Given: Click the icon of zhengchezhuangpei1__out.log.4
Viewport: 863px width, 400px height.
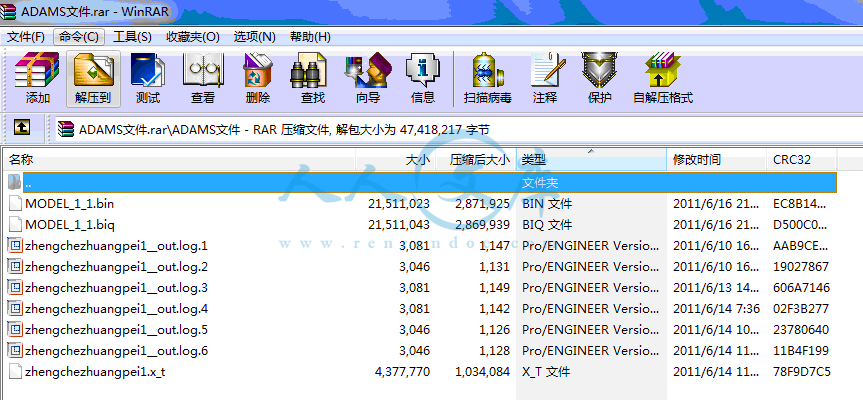Looking at the screenshot, I should [15, 308].
